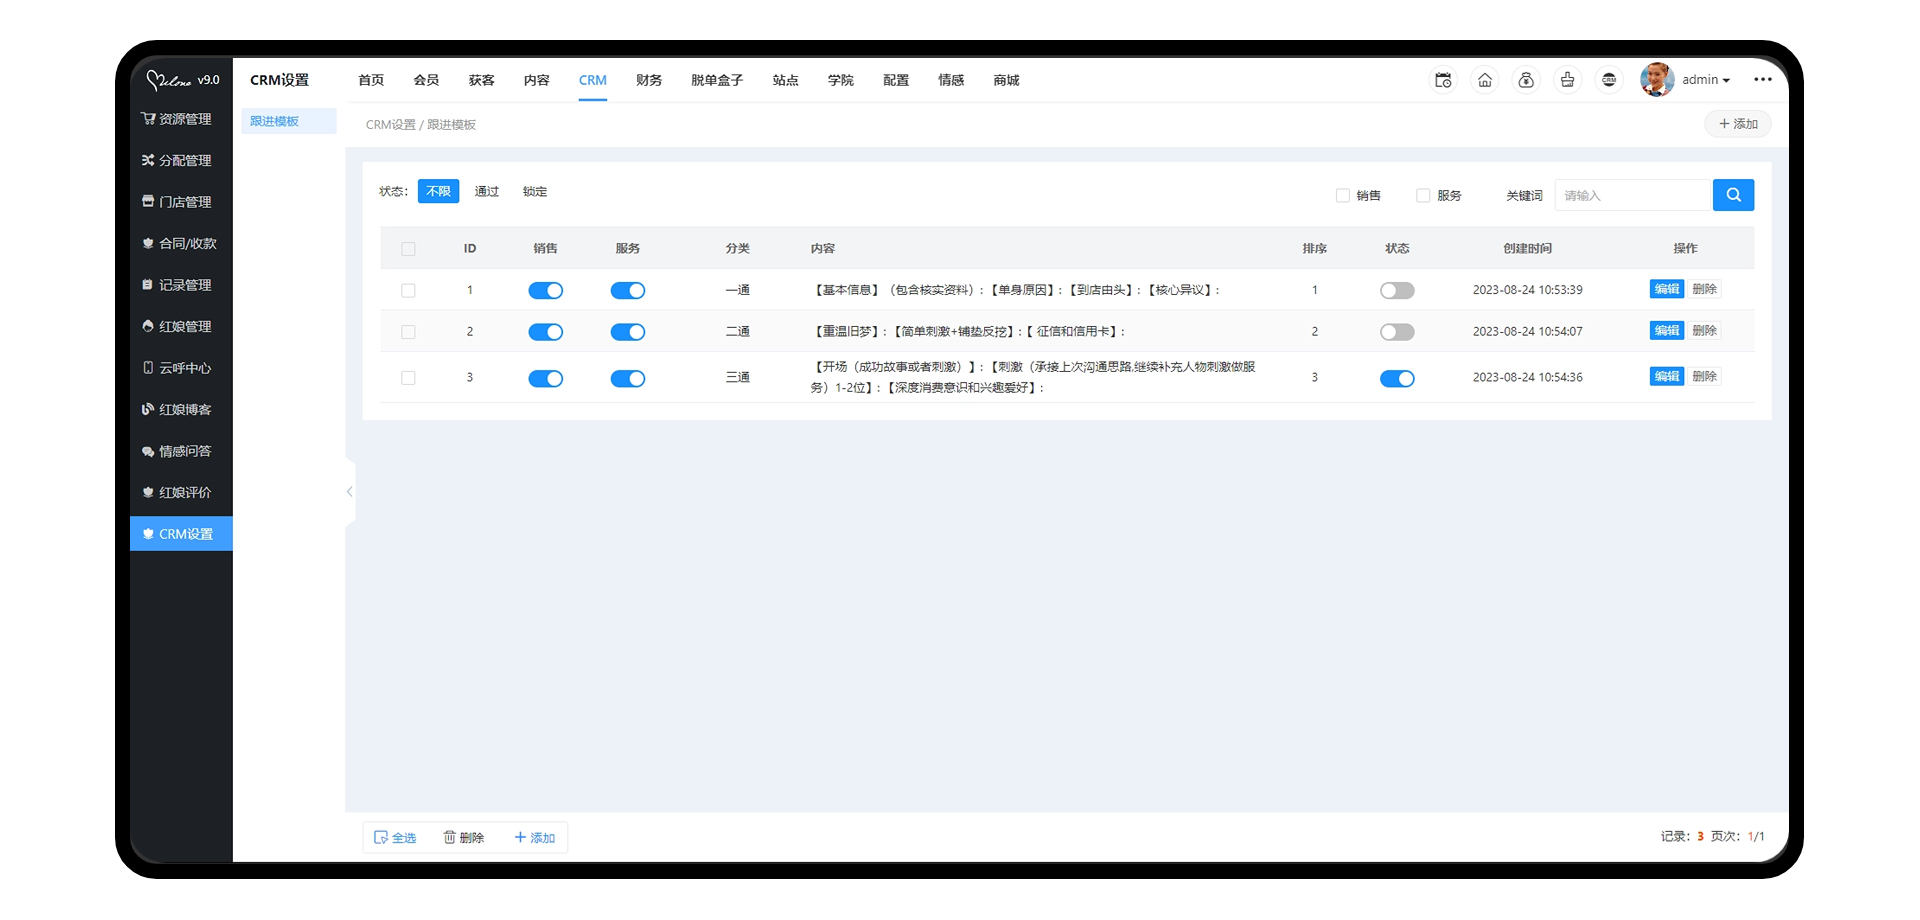The image size is (1920, 920).
Task: Click the 关键词 search input field
Action: pyautogui.click(x=1632, y=196)
